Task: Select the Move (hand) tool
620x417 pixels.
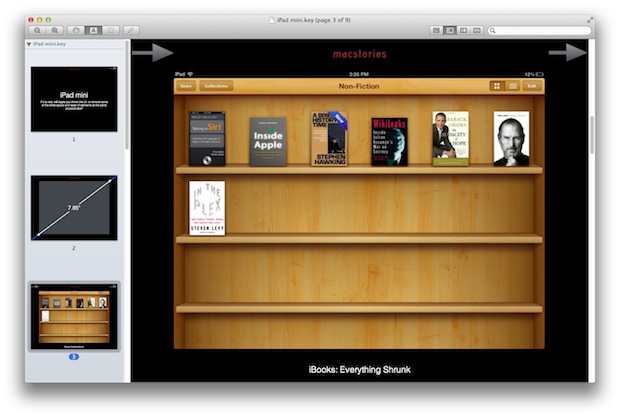Action: point(76,30)
